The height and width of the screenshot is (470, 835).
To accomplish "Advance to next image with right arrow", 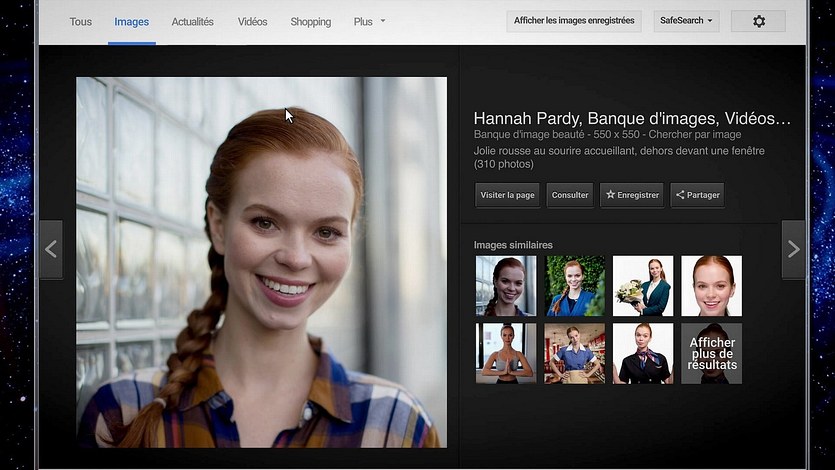I will point(793,249).
